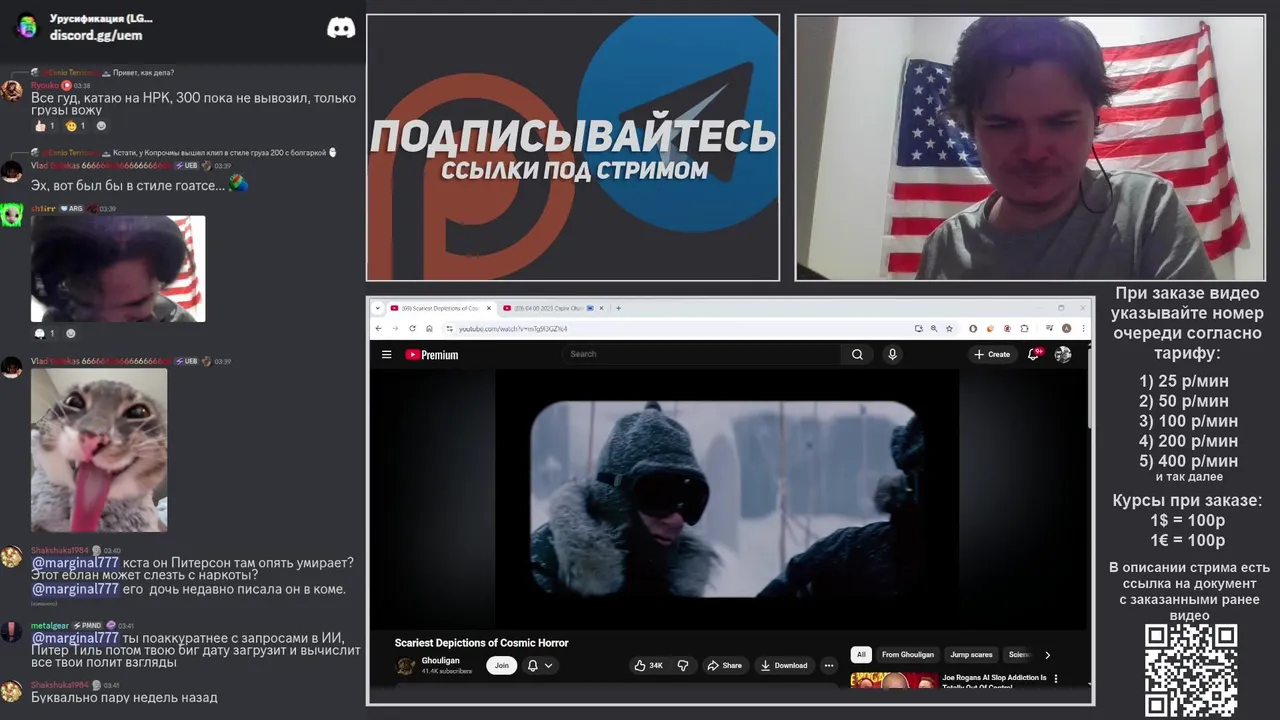Switch to the Scariest Depictions tab

440,308
